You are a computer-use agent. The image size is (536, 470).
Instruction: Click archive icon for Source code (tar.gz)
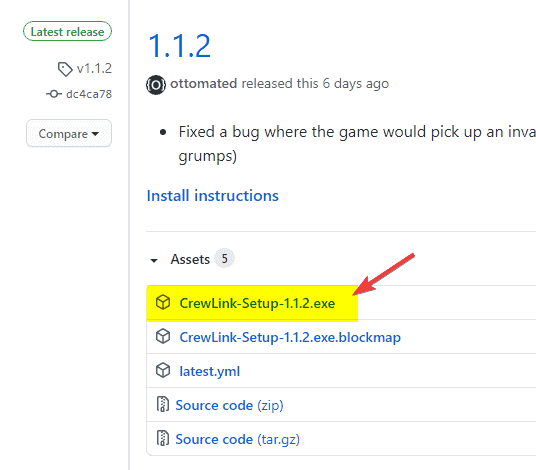pyautogui.click(x=163, y=438)
